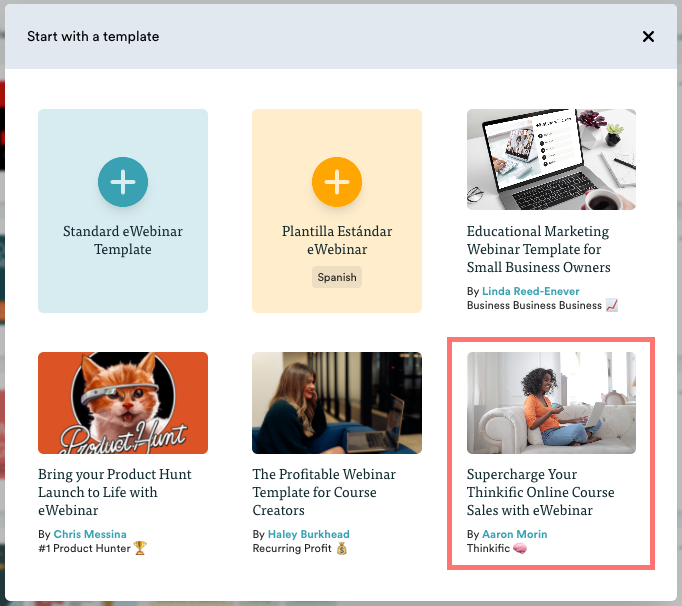Open the laptop thumbnail of Educational Marketing template
Viewport: 682px width, 606px height.
[551, 159]
